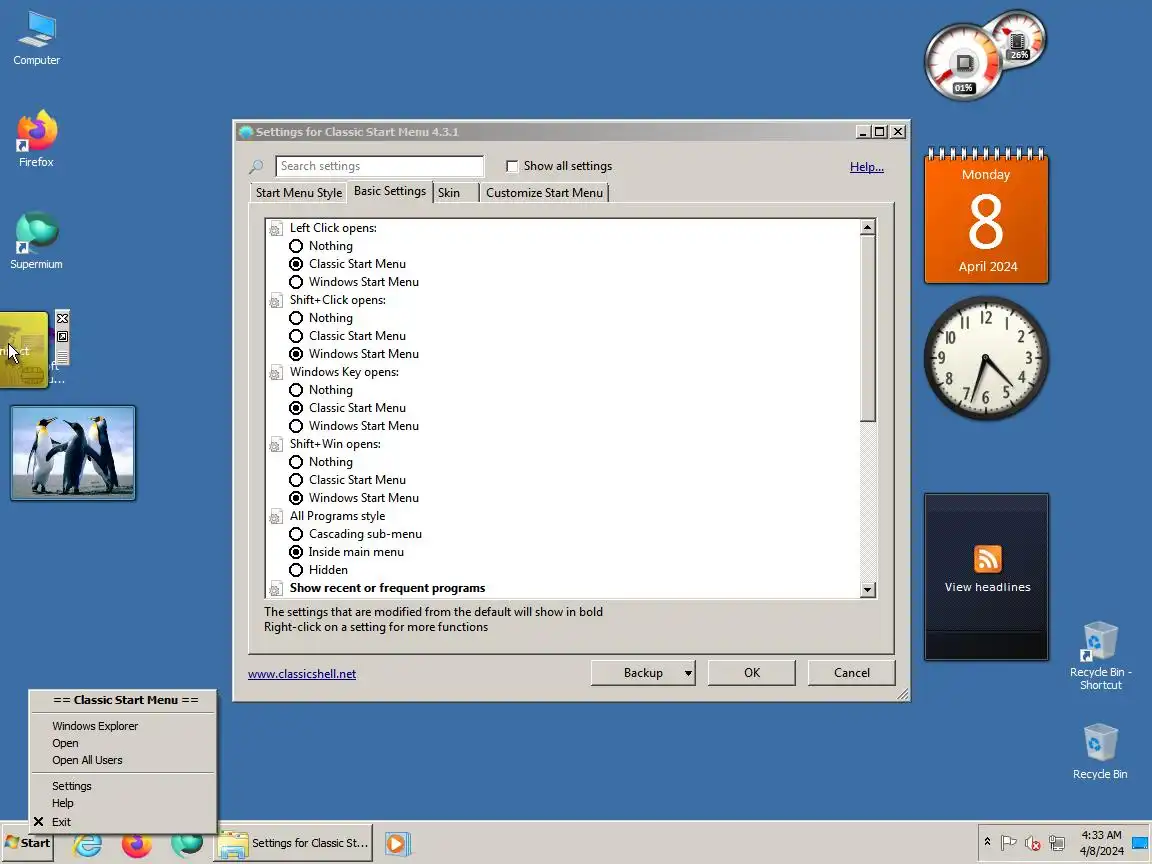Click View headlines in the feed gadget
This screenshot has width=1152, height=864.
[987, 587]
